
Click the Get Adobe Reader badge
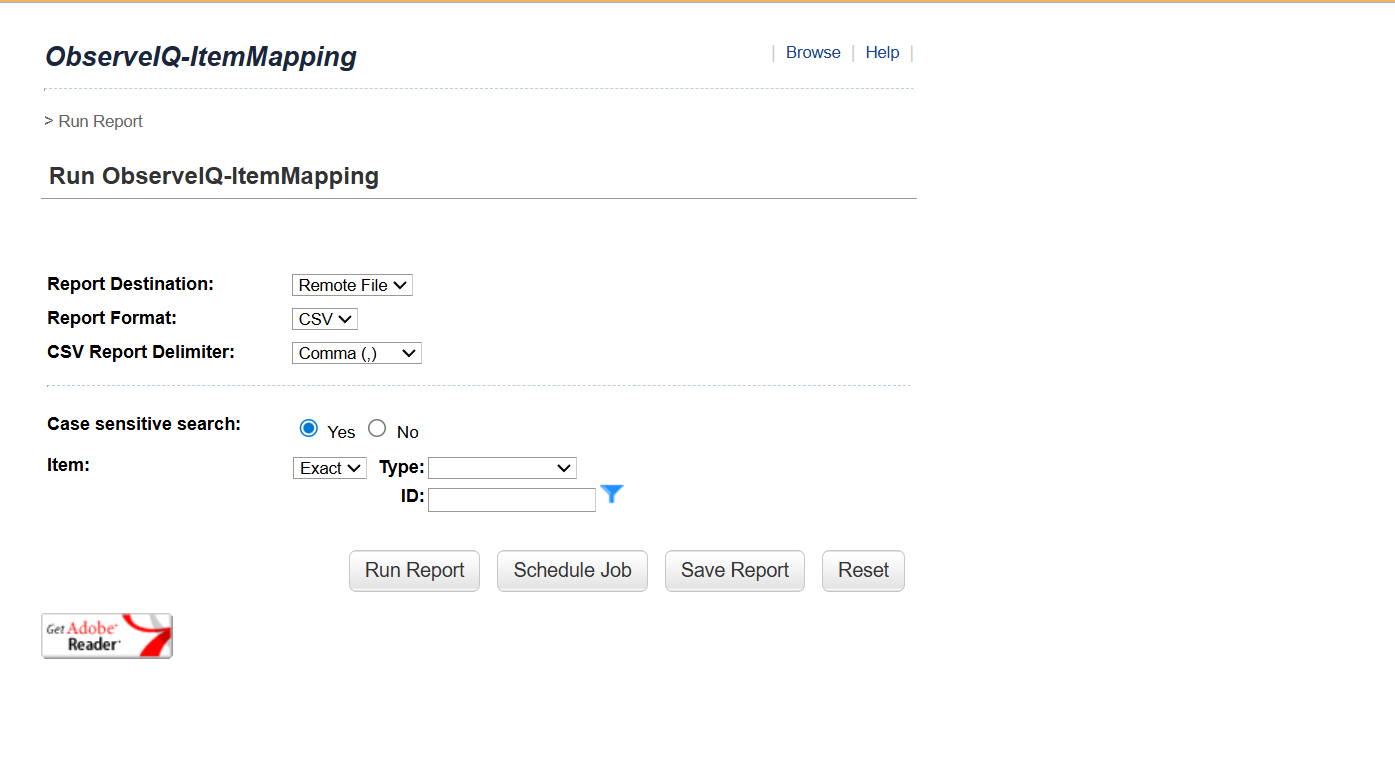(107, 636)
